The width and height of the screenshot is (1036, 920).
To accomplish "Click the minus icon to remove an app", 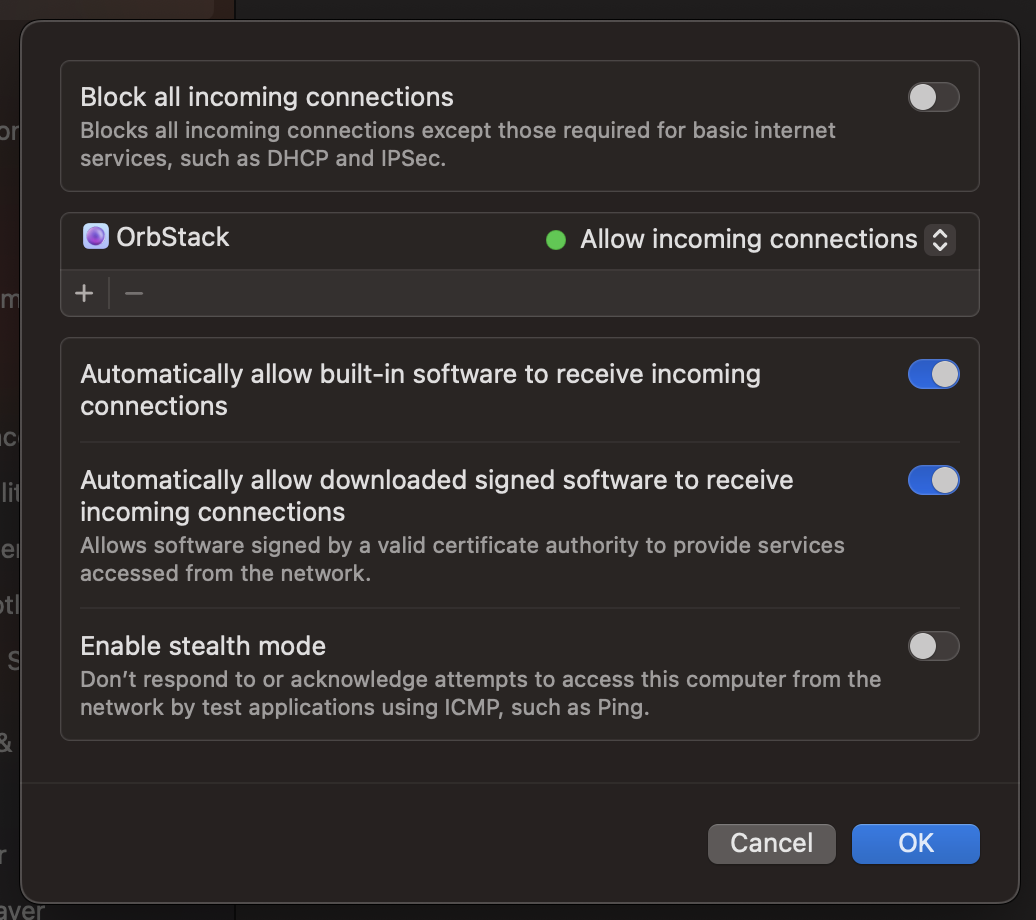I will pyautogui.click(x=134, y=293).
